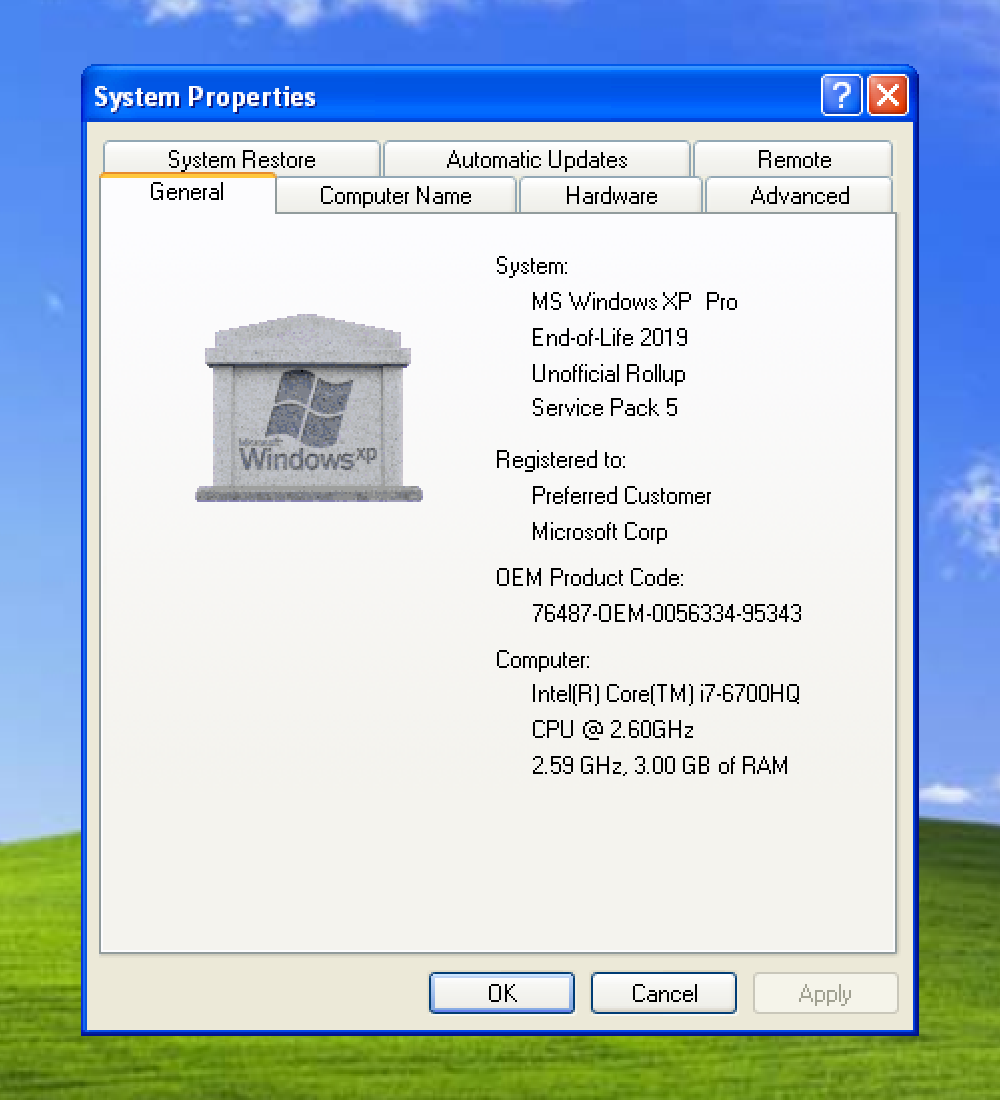The width and height of the screenshot is (1000, 1100).
Task: Click the Service Pack 5 text
Action: (x=604, y=408)
